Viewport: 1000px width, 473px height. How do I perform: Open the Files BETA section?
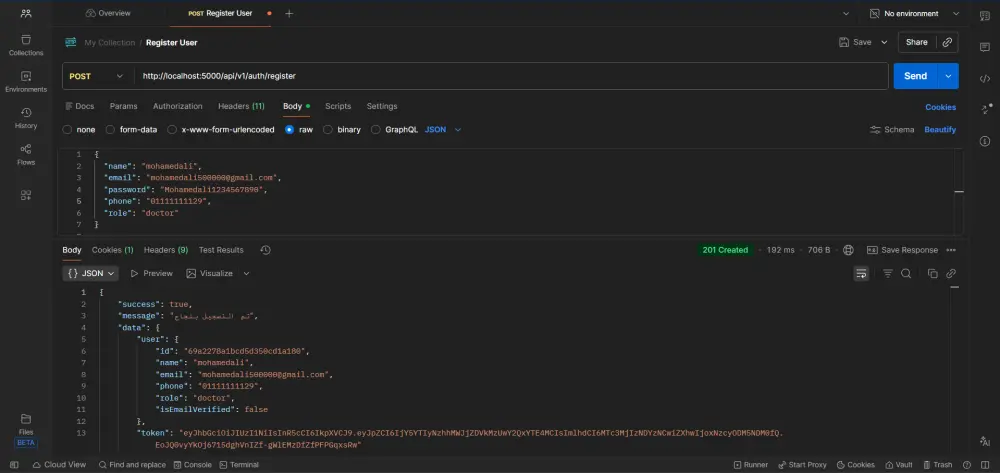coord(26,430)
